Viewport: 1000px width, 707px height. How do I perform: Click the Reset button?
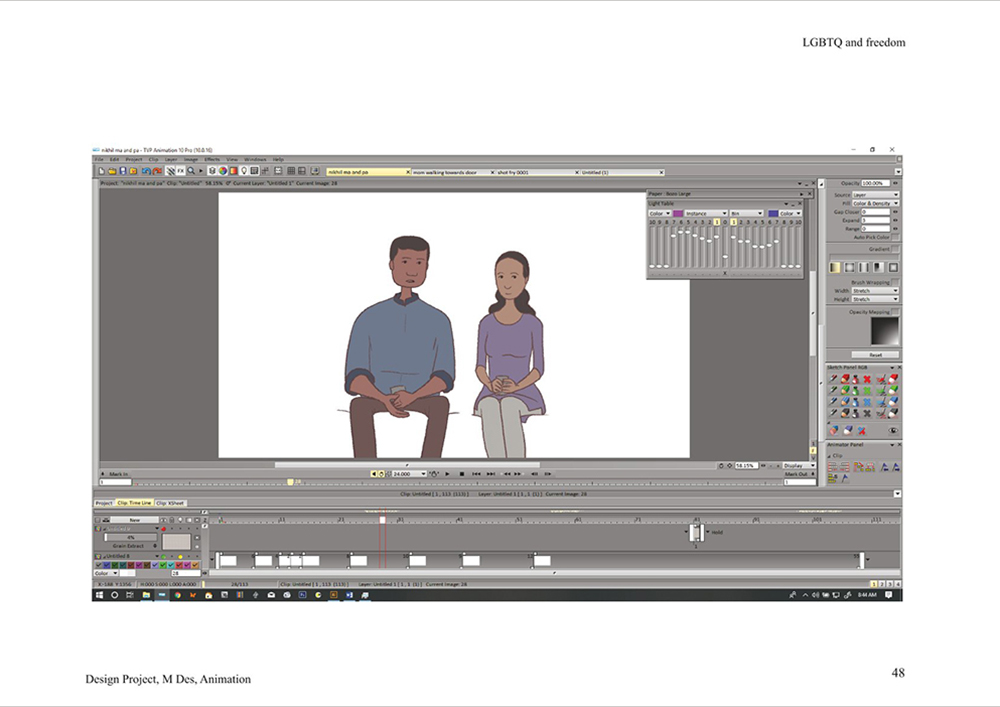[875, 354]
